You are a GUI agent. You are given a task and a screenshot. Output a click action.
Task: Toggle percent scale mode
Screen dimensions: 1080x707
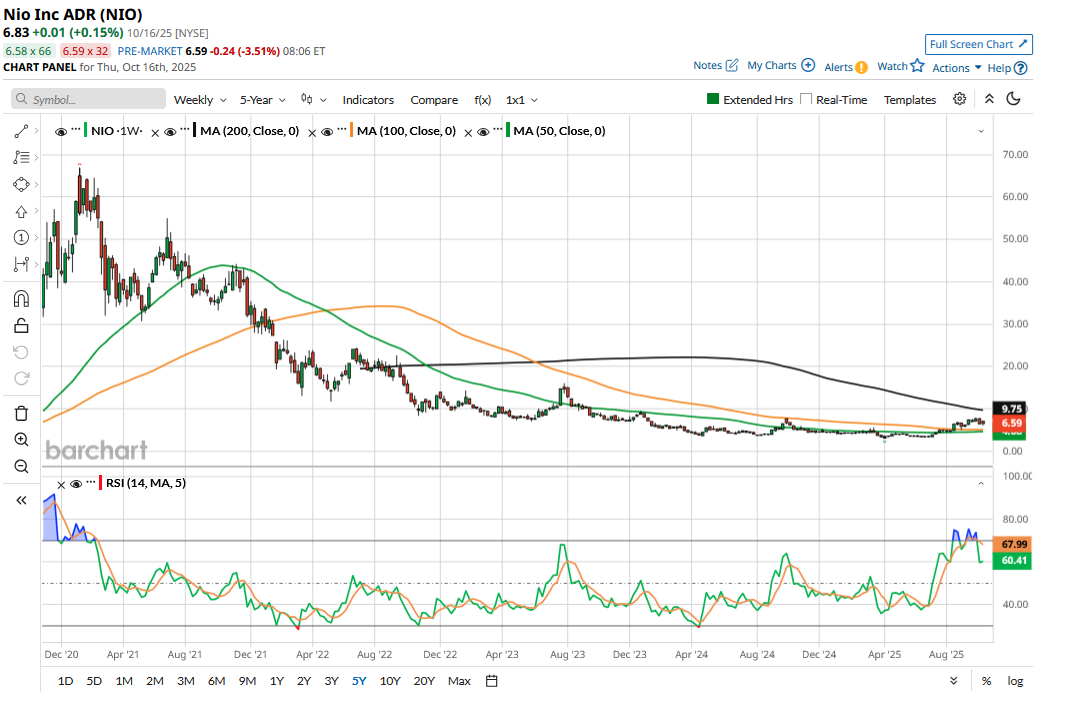pyautogui.click(x=986, y=681)
